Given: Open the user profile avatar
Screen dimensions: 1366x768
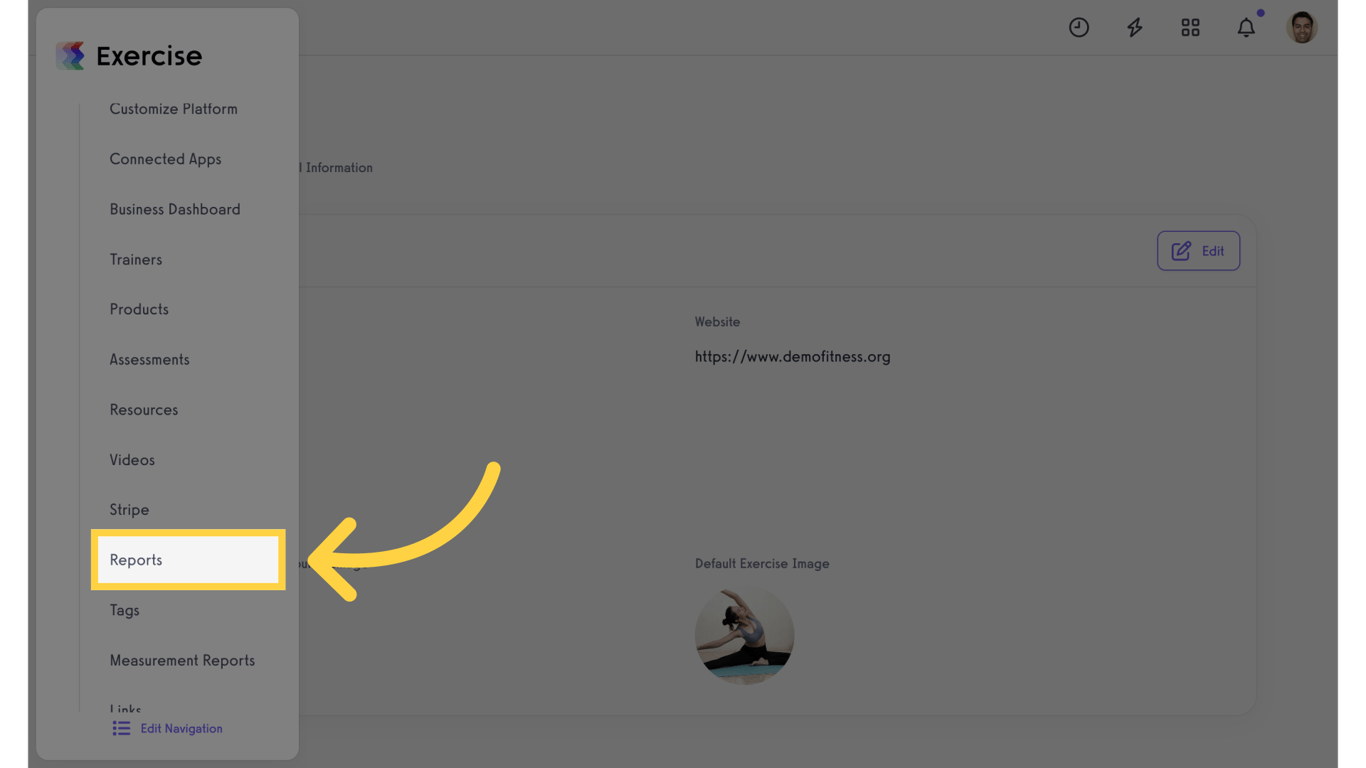Looking at the screenshot, I should (x=1302, y=28).
